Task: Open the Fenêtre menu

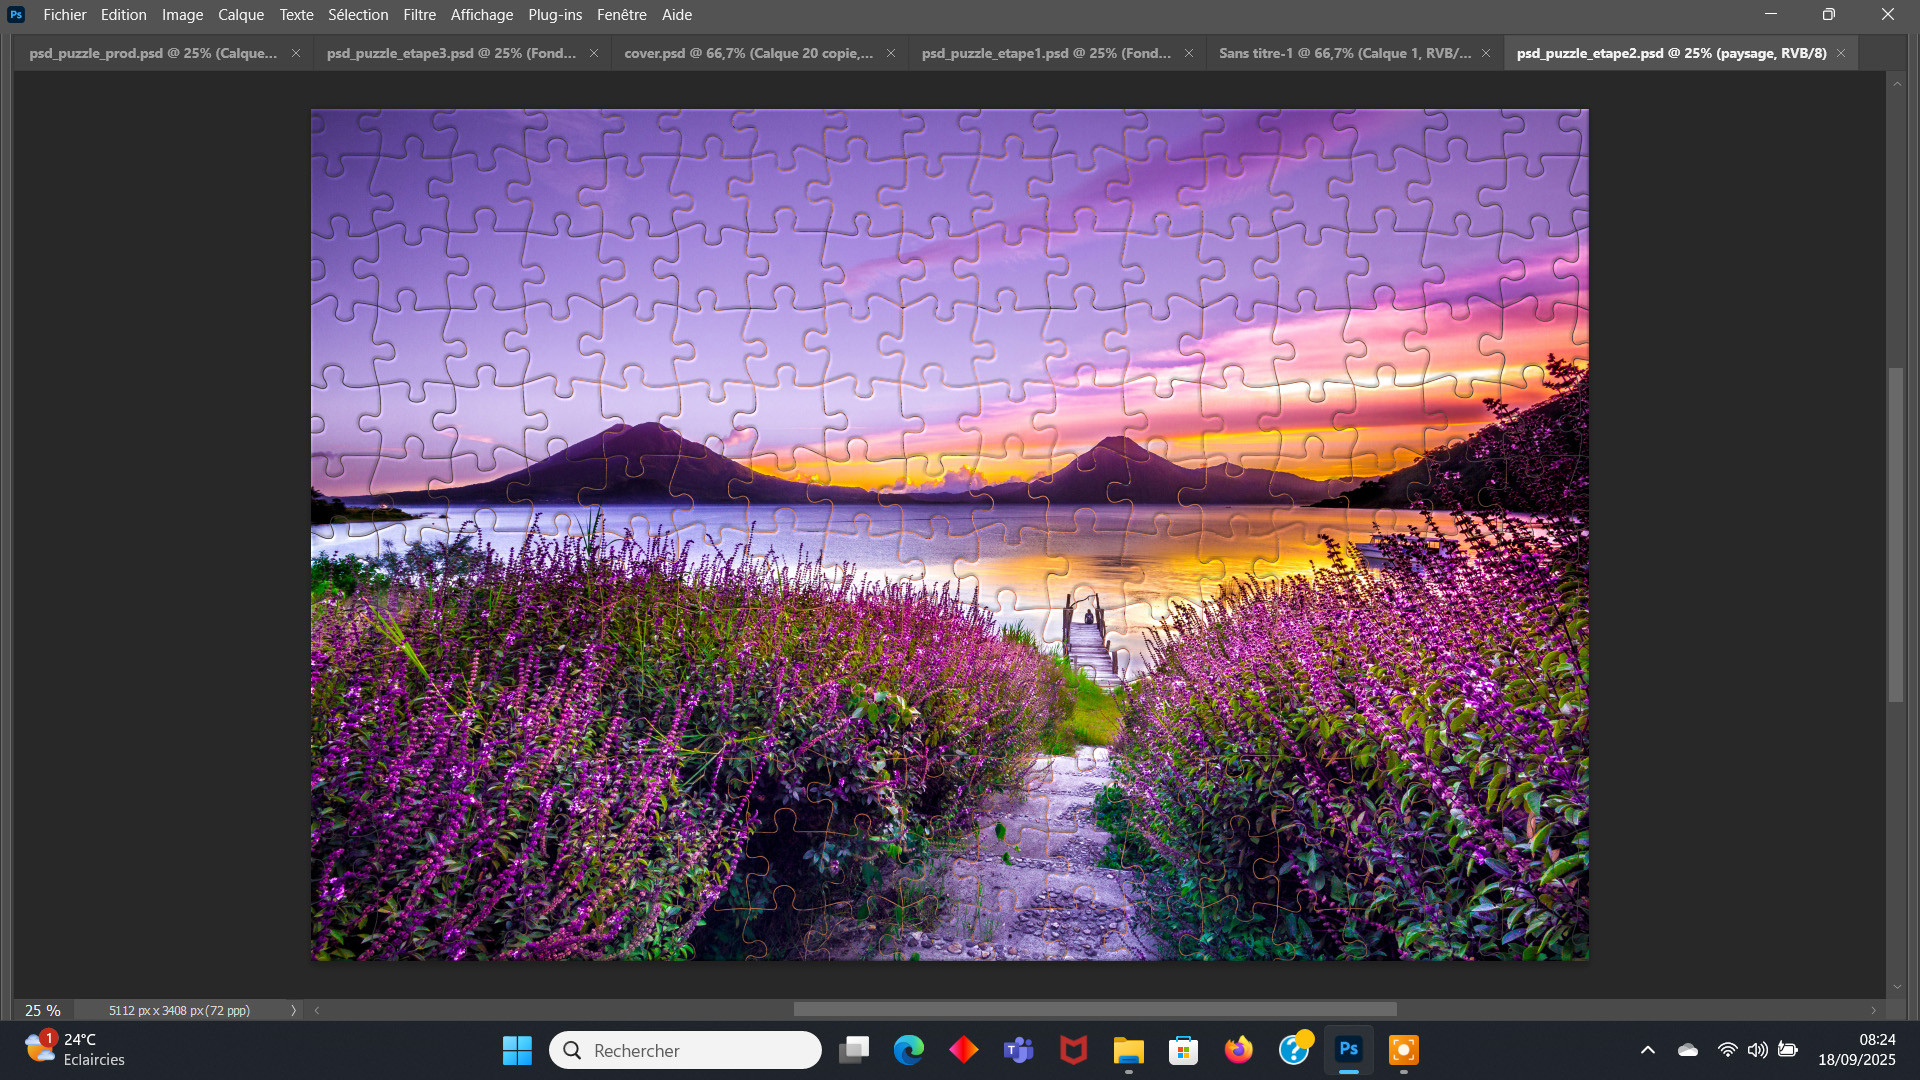Action: coord(621,15)
